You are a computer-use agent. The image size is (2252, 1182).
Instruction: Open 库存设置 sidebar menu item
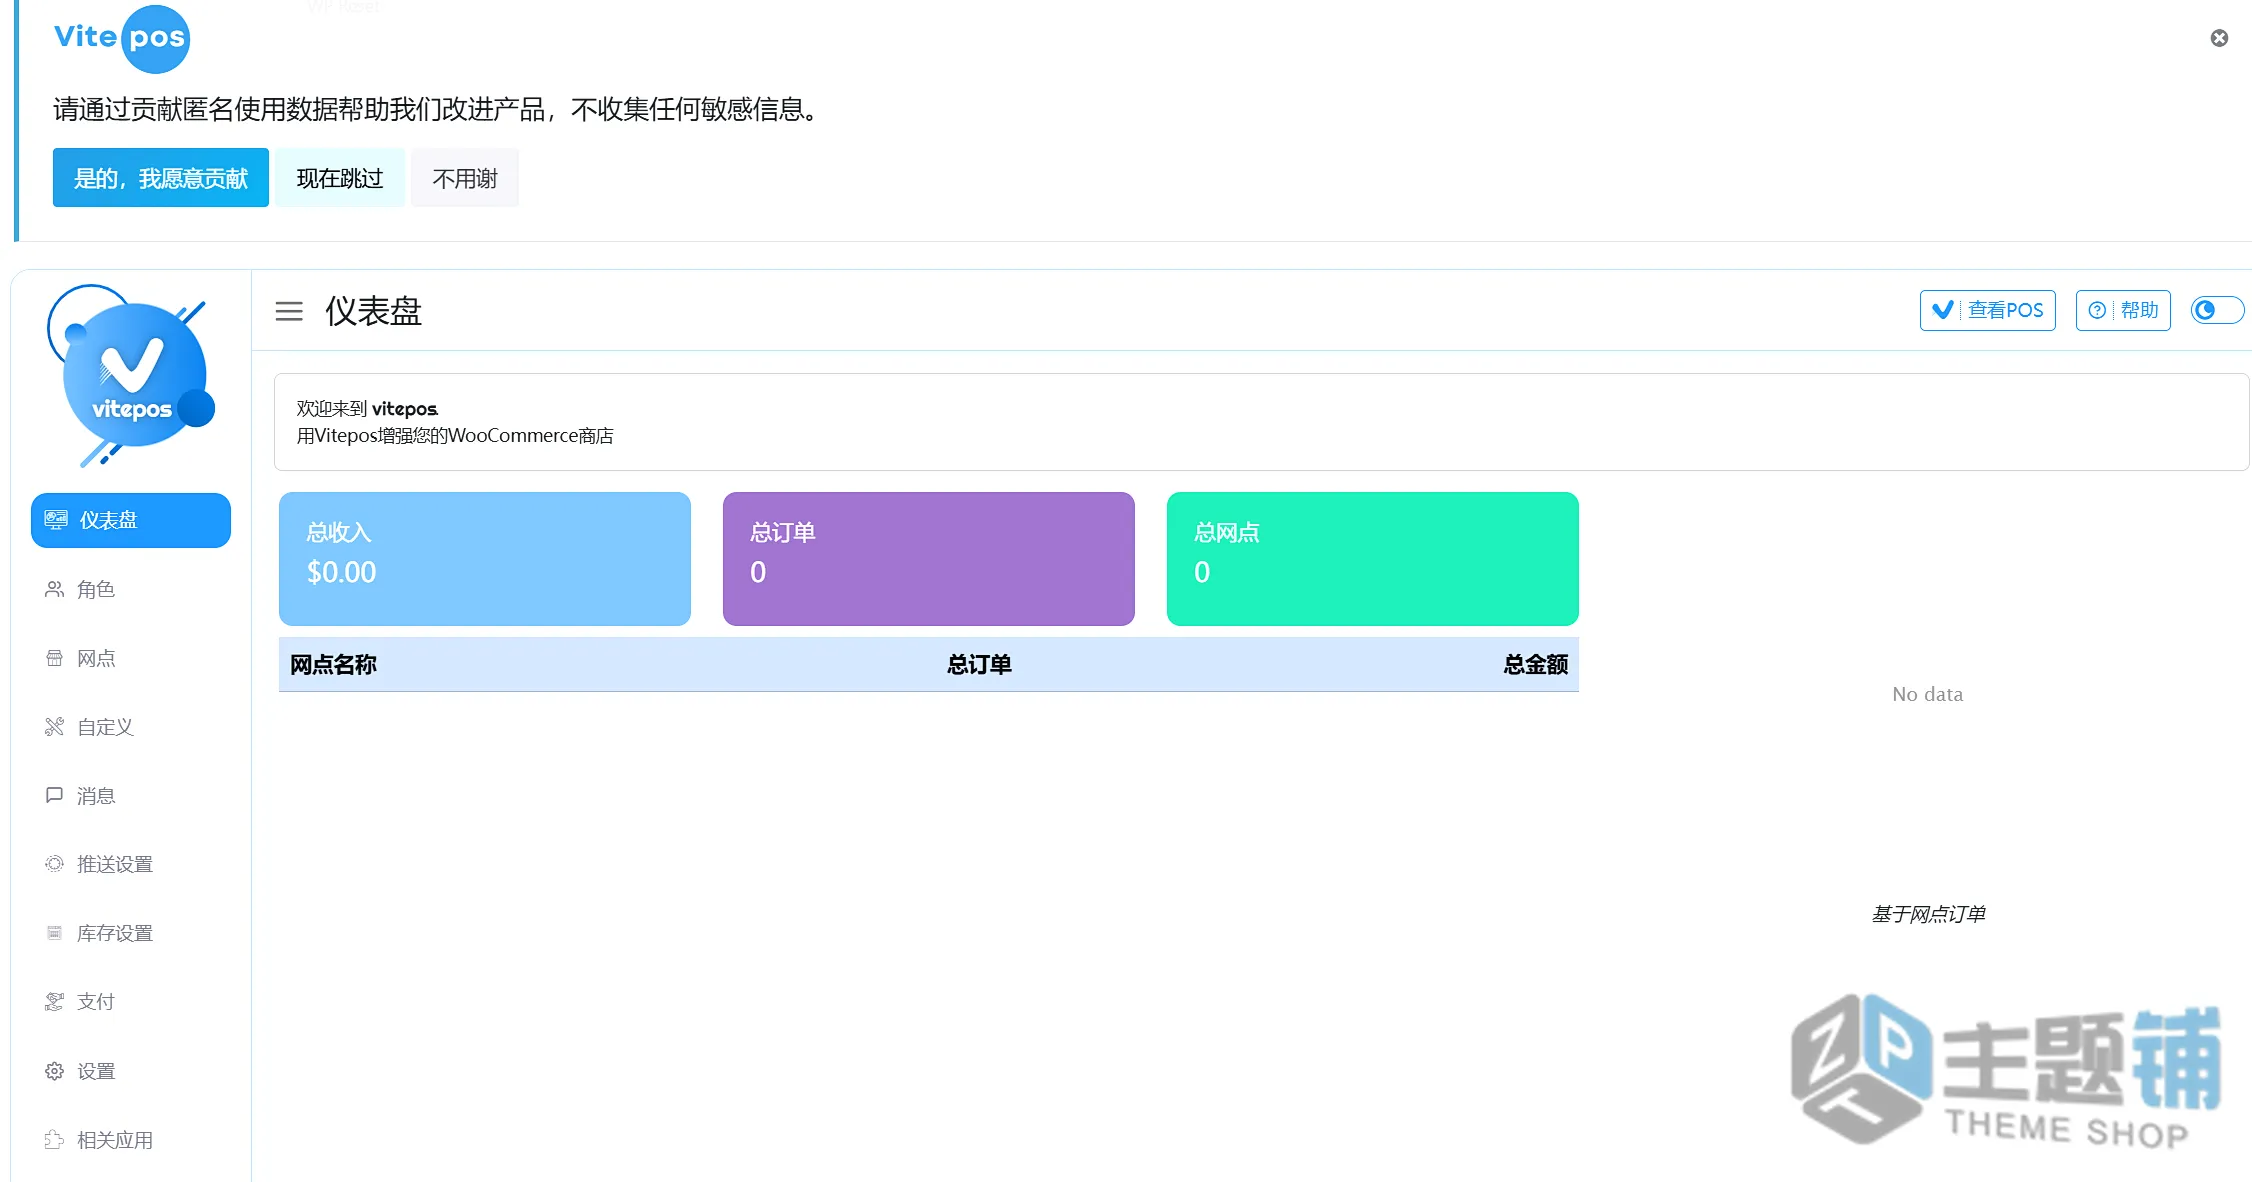(131, 933)
